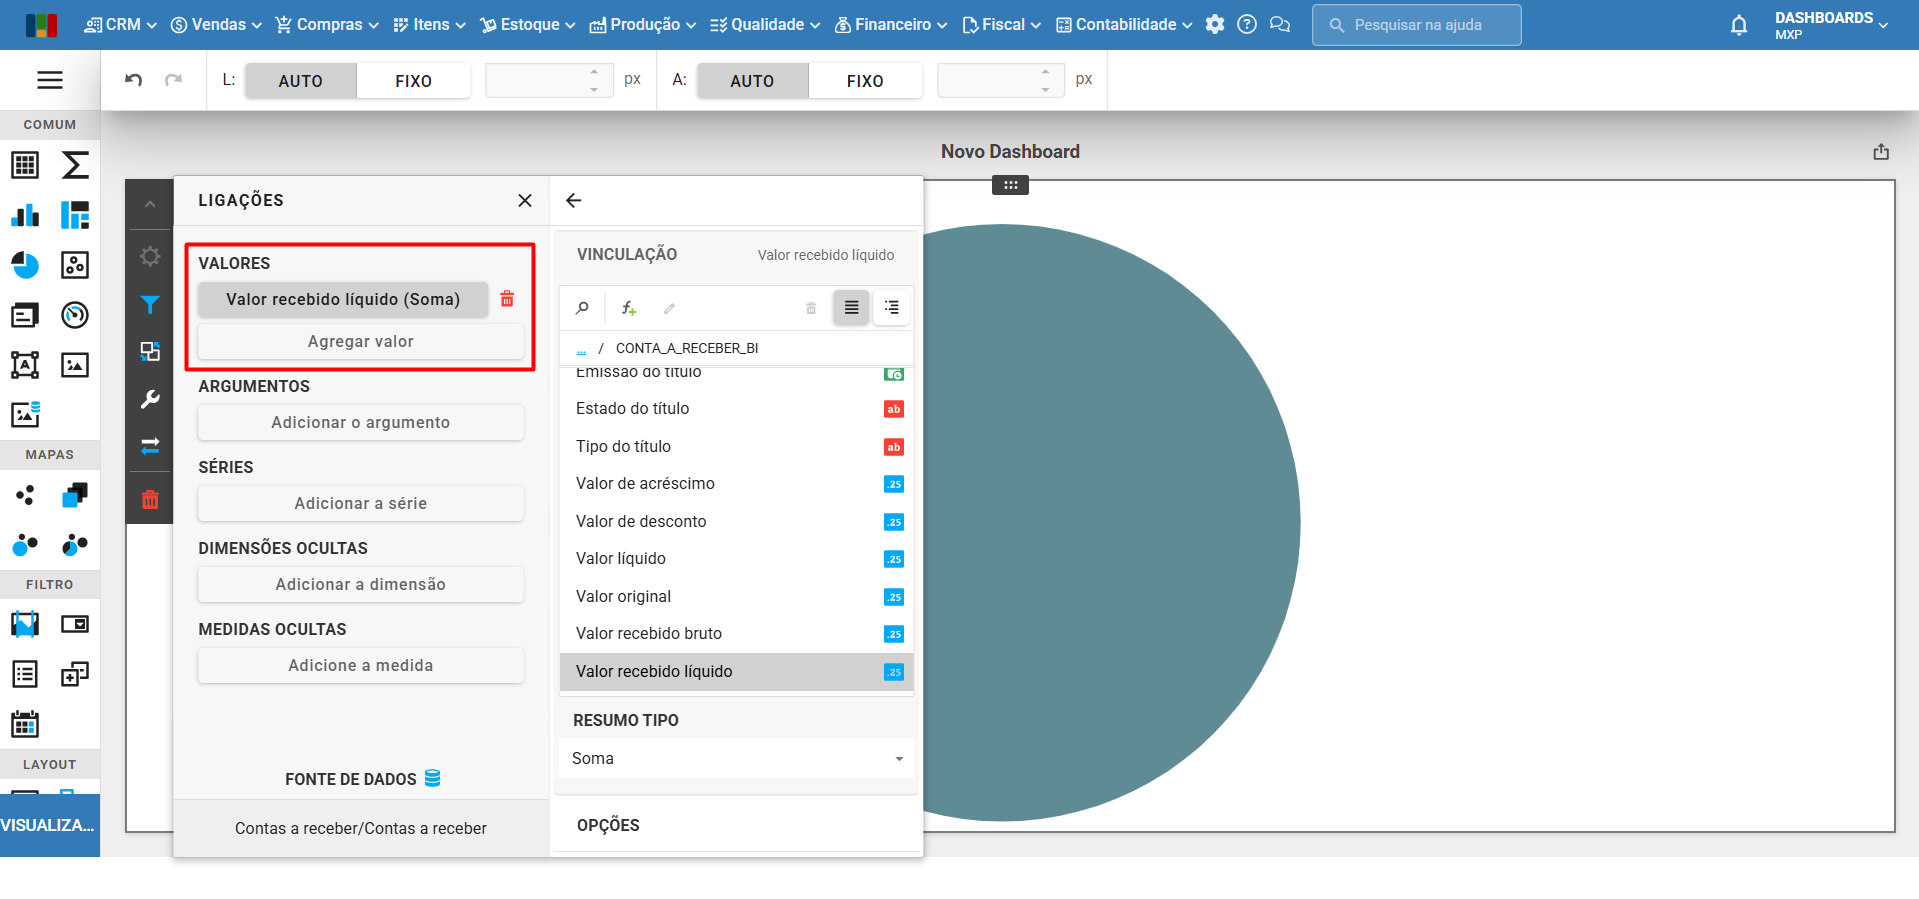Image resolution: width=1919 pixels, height=899 pixels.
Task: Add a list box filter widget
Action: (25, 674)
